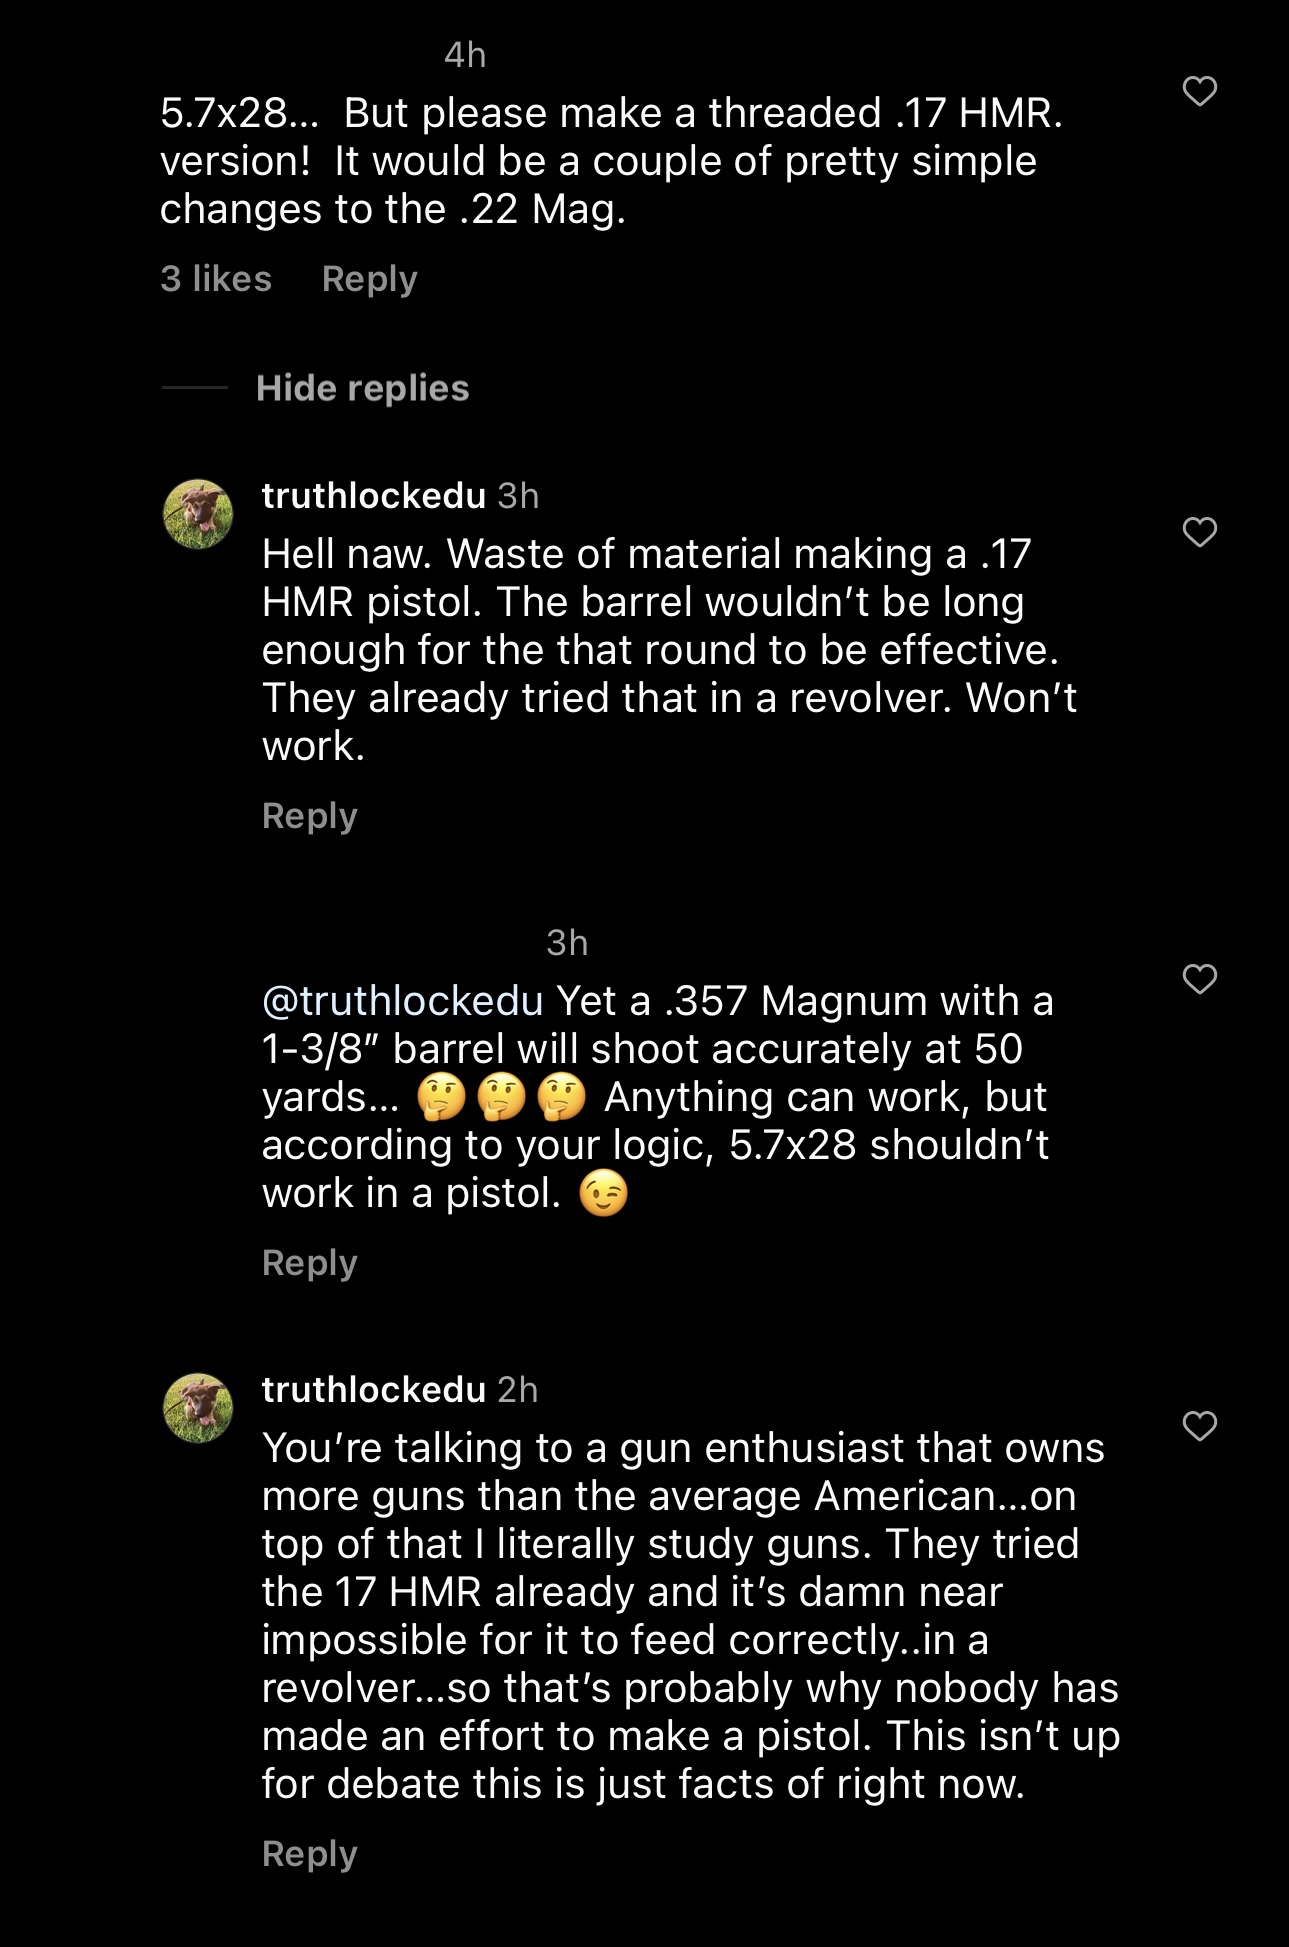View the 3 likes list

point(216,278)
